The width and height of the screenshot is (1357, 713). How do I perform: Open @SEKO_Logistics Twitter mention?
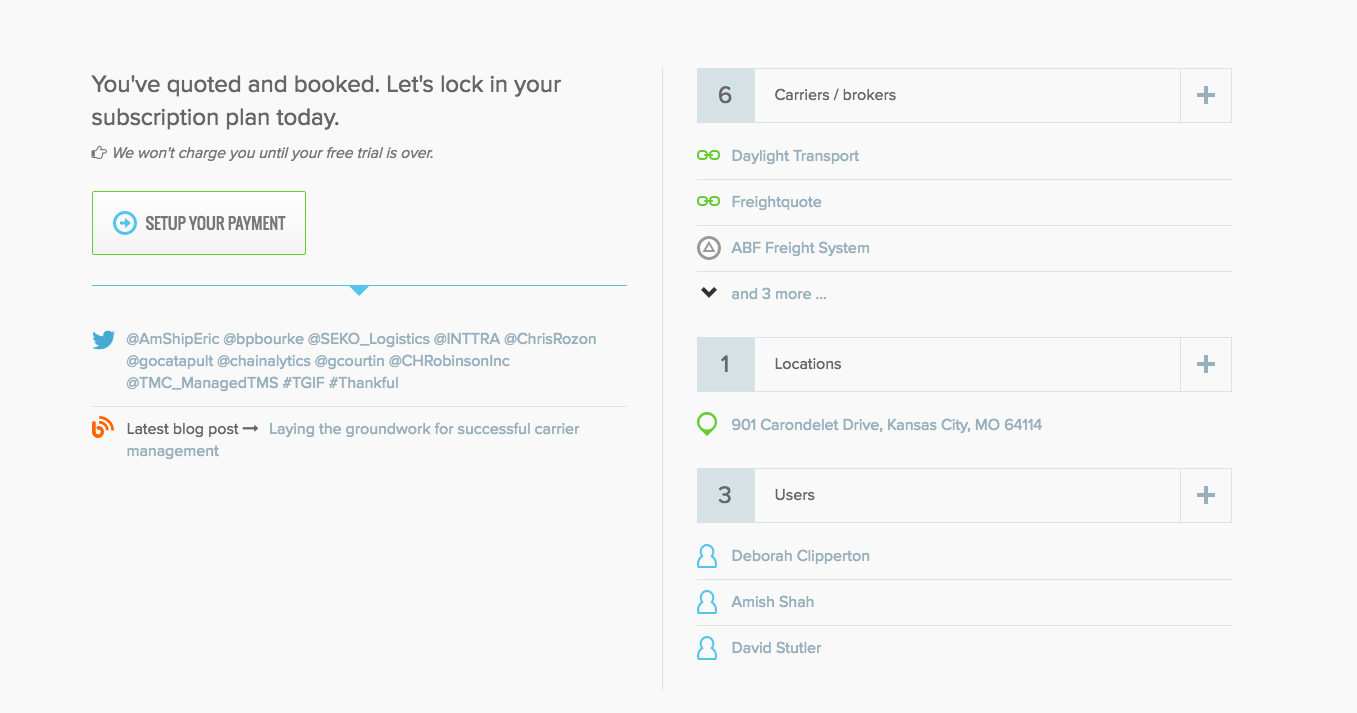368,339
